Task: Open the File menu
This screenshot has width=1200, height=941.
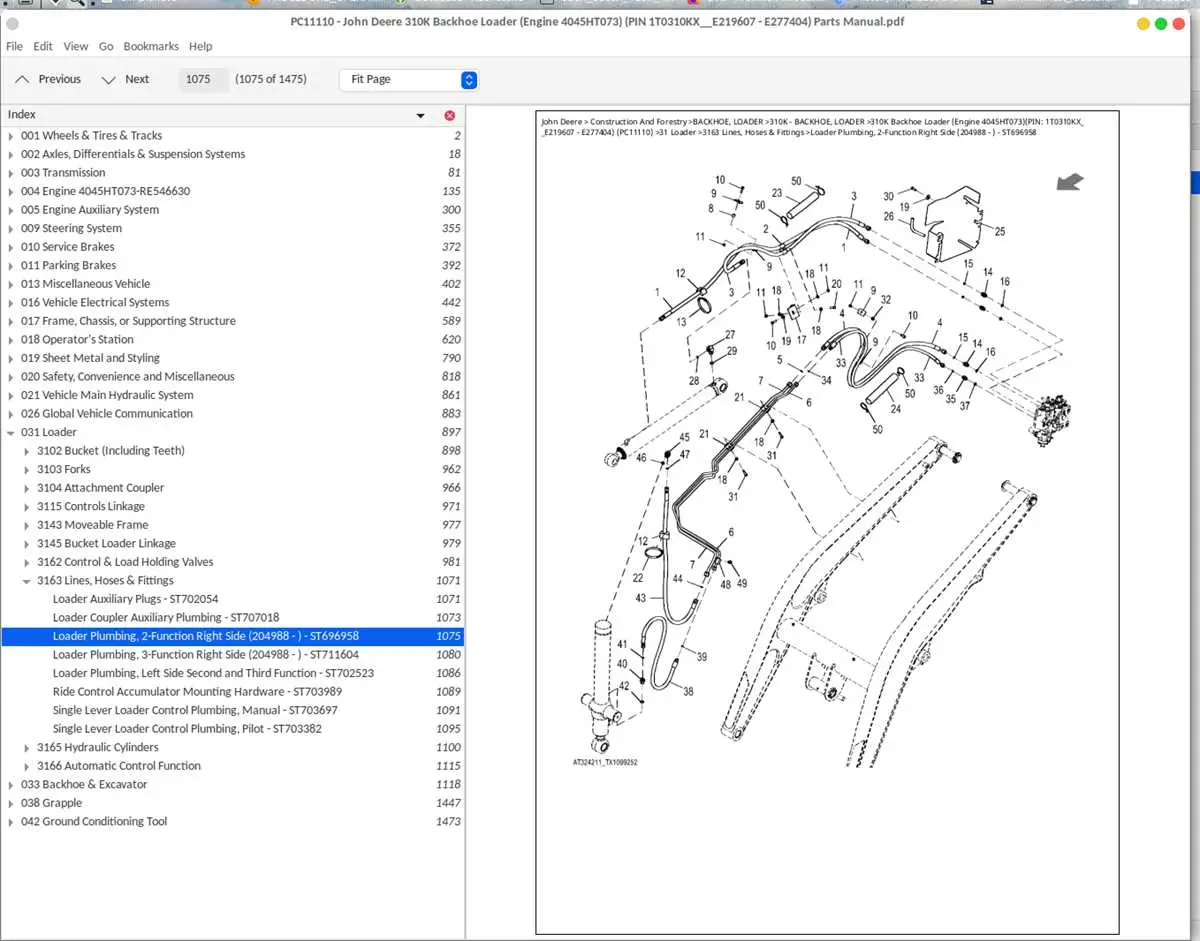Action: tap(14, 46)
